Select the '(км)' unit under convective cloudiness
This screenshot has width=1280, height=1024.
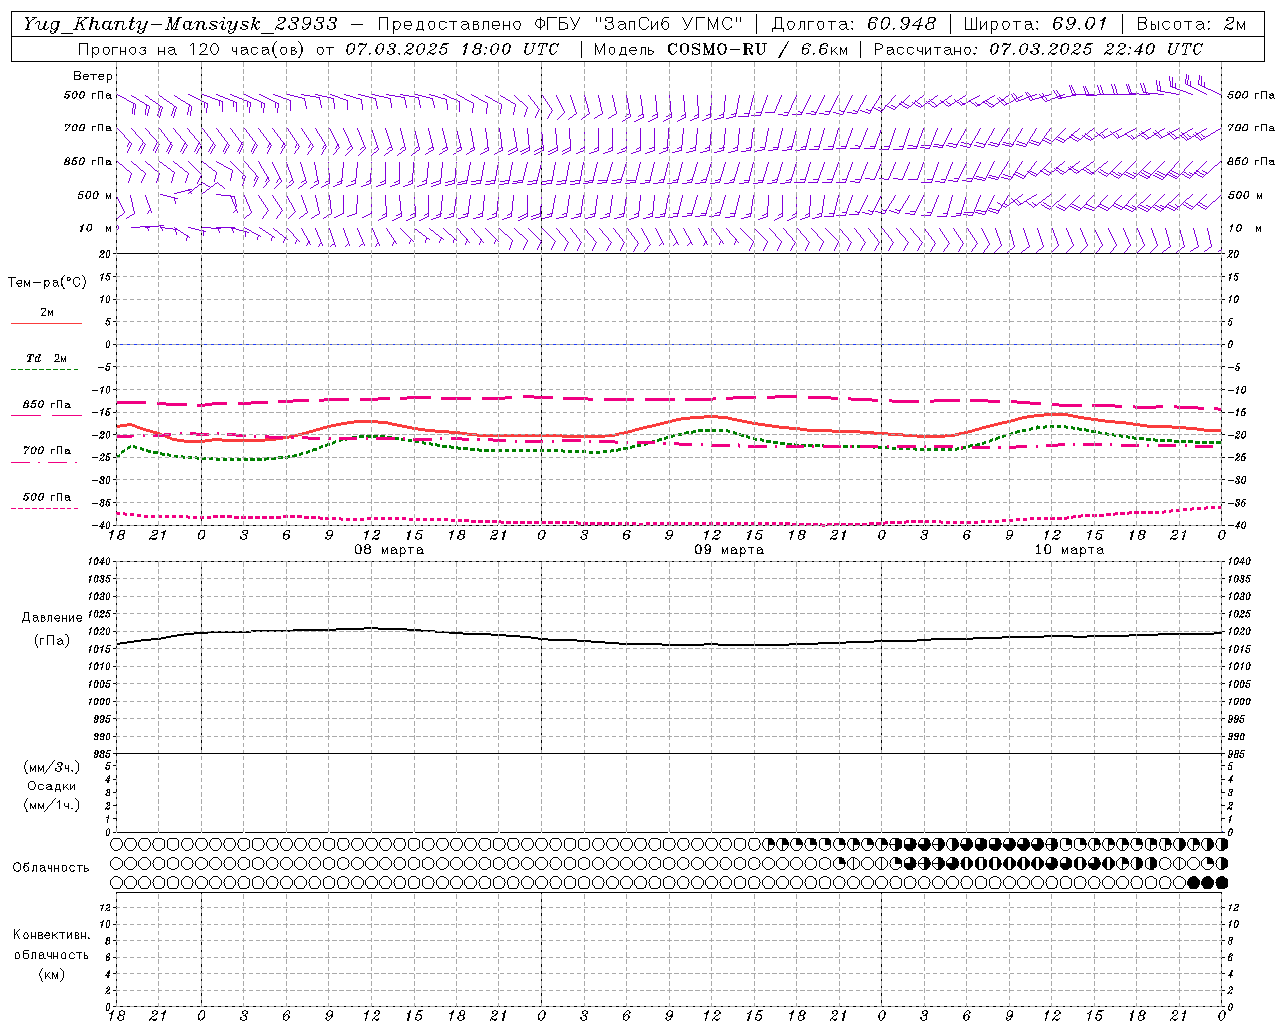point(51,974)
